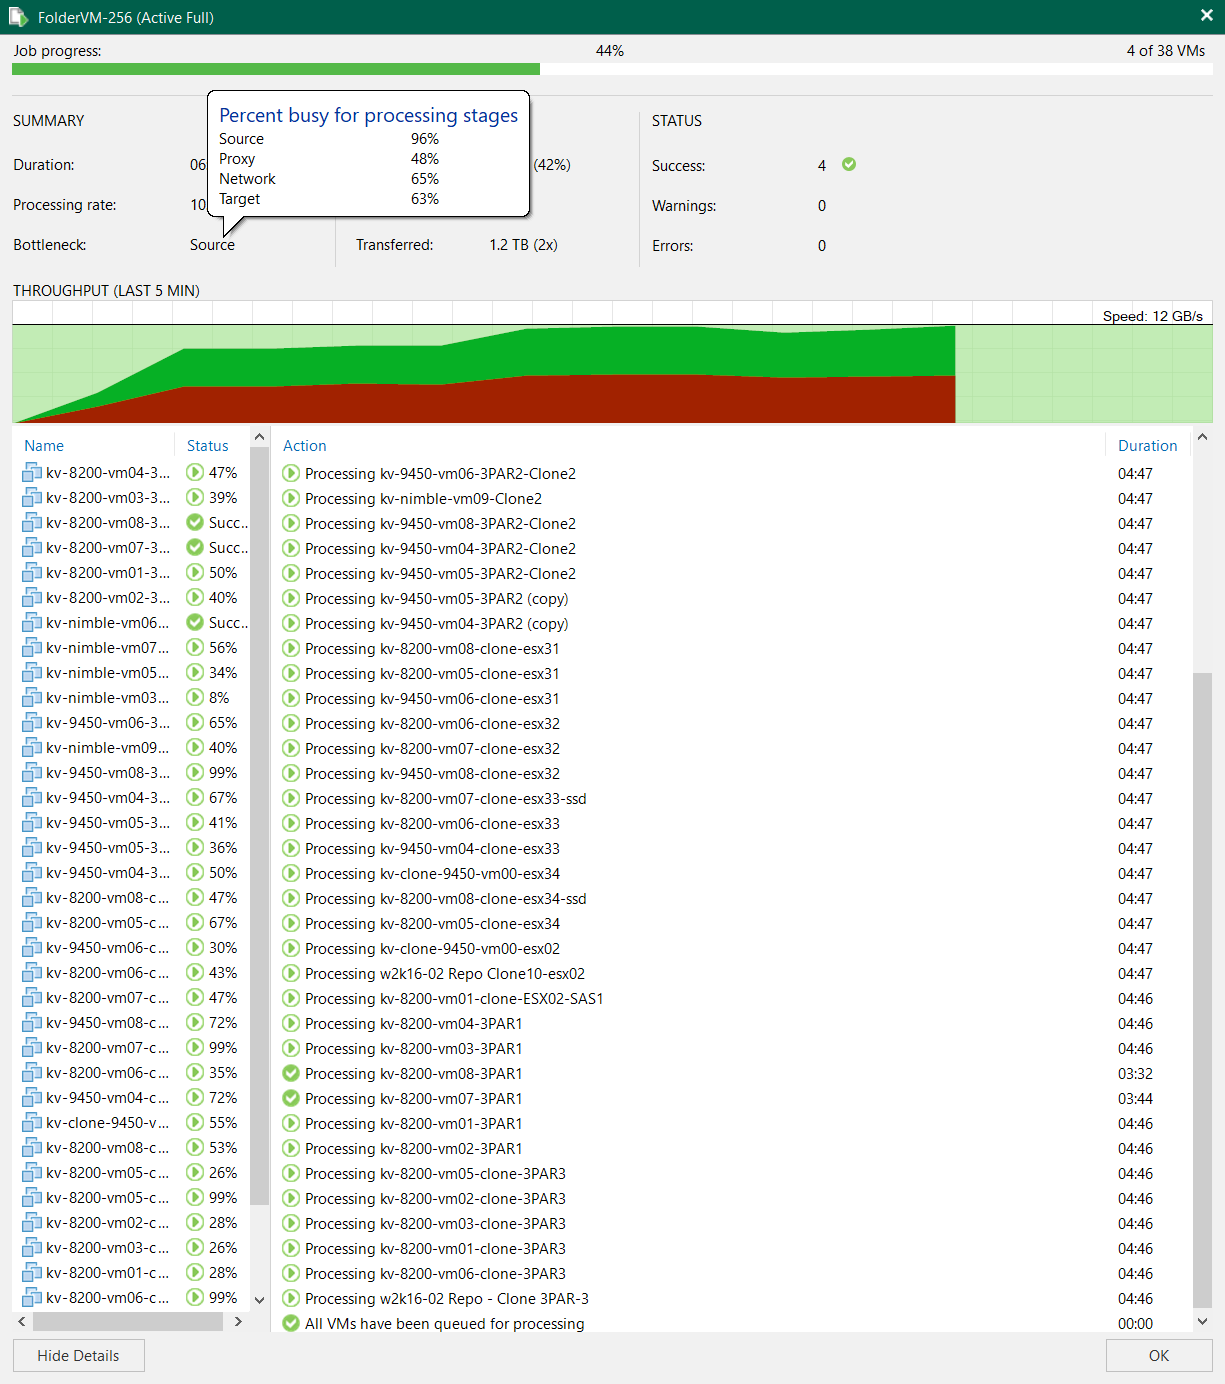Select the kv-9450-vm06-3 row at 65%
The image size is (1225, 1384).
coord(132,723)
